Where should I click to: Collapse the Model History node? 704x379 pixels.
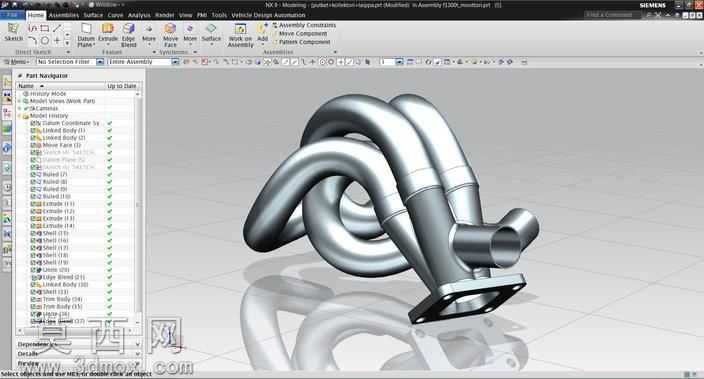pos(20,116)
